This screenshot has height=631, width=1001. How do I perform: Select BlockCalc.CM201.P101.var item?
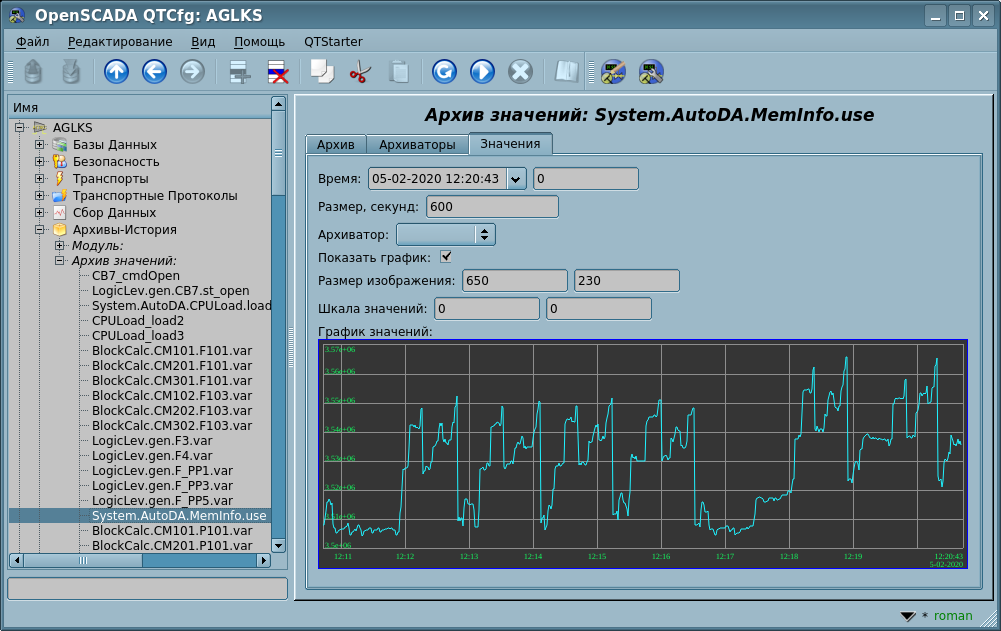[172, 545]
